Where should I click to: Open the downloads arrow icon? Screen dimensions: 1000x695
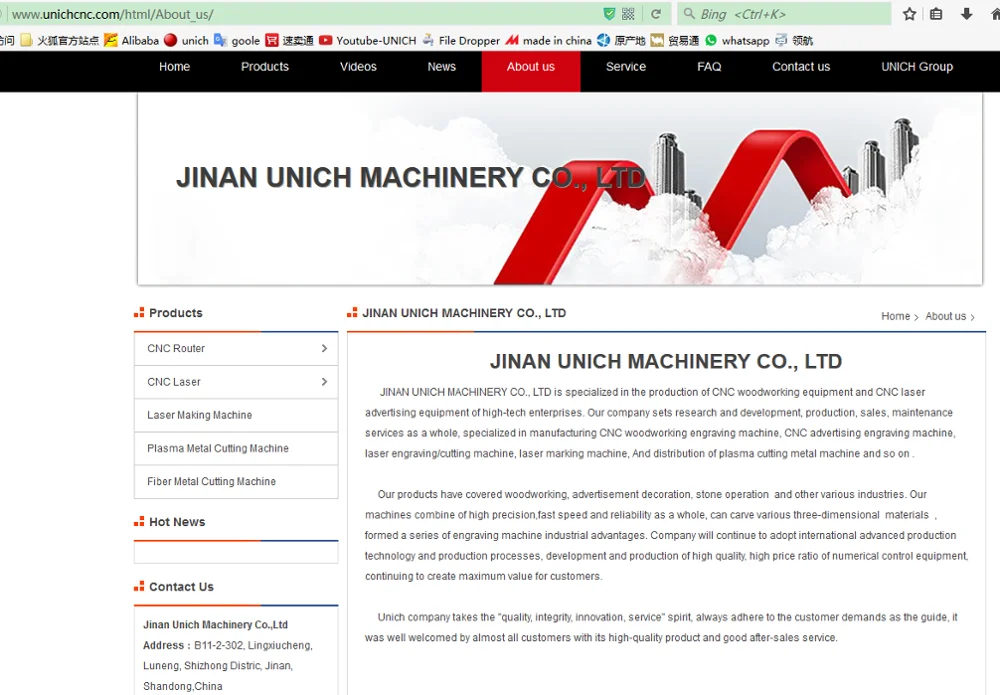(966, 14)
